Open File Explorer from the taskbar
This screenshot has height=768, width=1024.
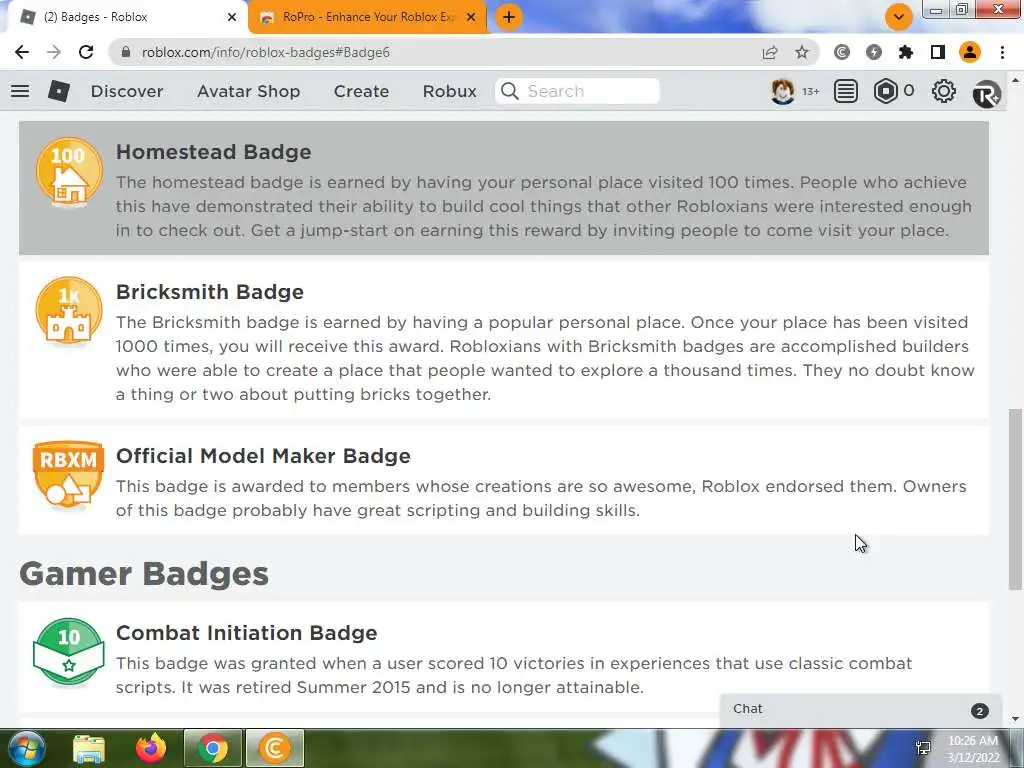click(x=89, y=748)
